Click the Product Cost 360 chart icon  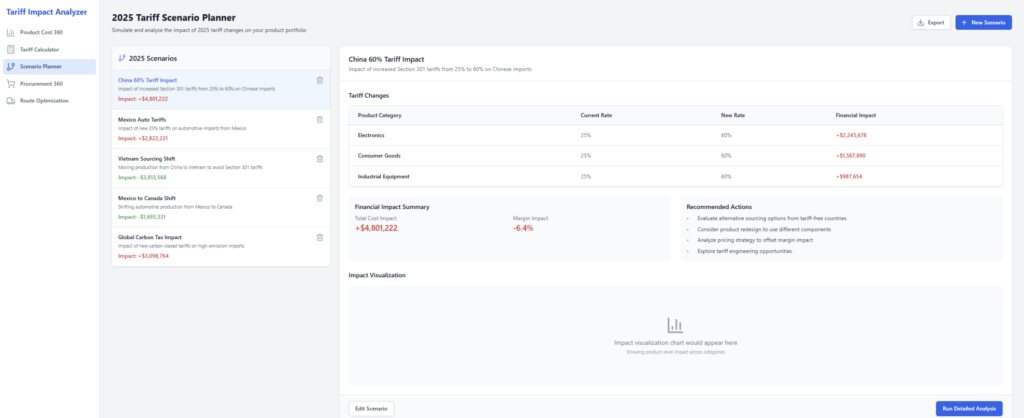(11, 32)
